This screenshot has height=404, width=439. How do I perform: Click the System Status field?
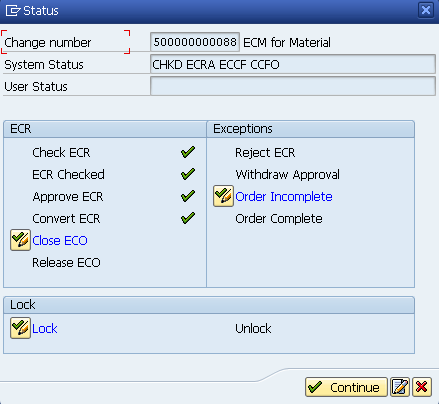click(293, 64)
